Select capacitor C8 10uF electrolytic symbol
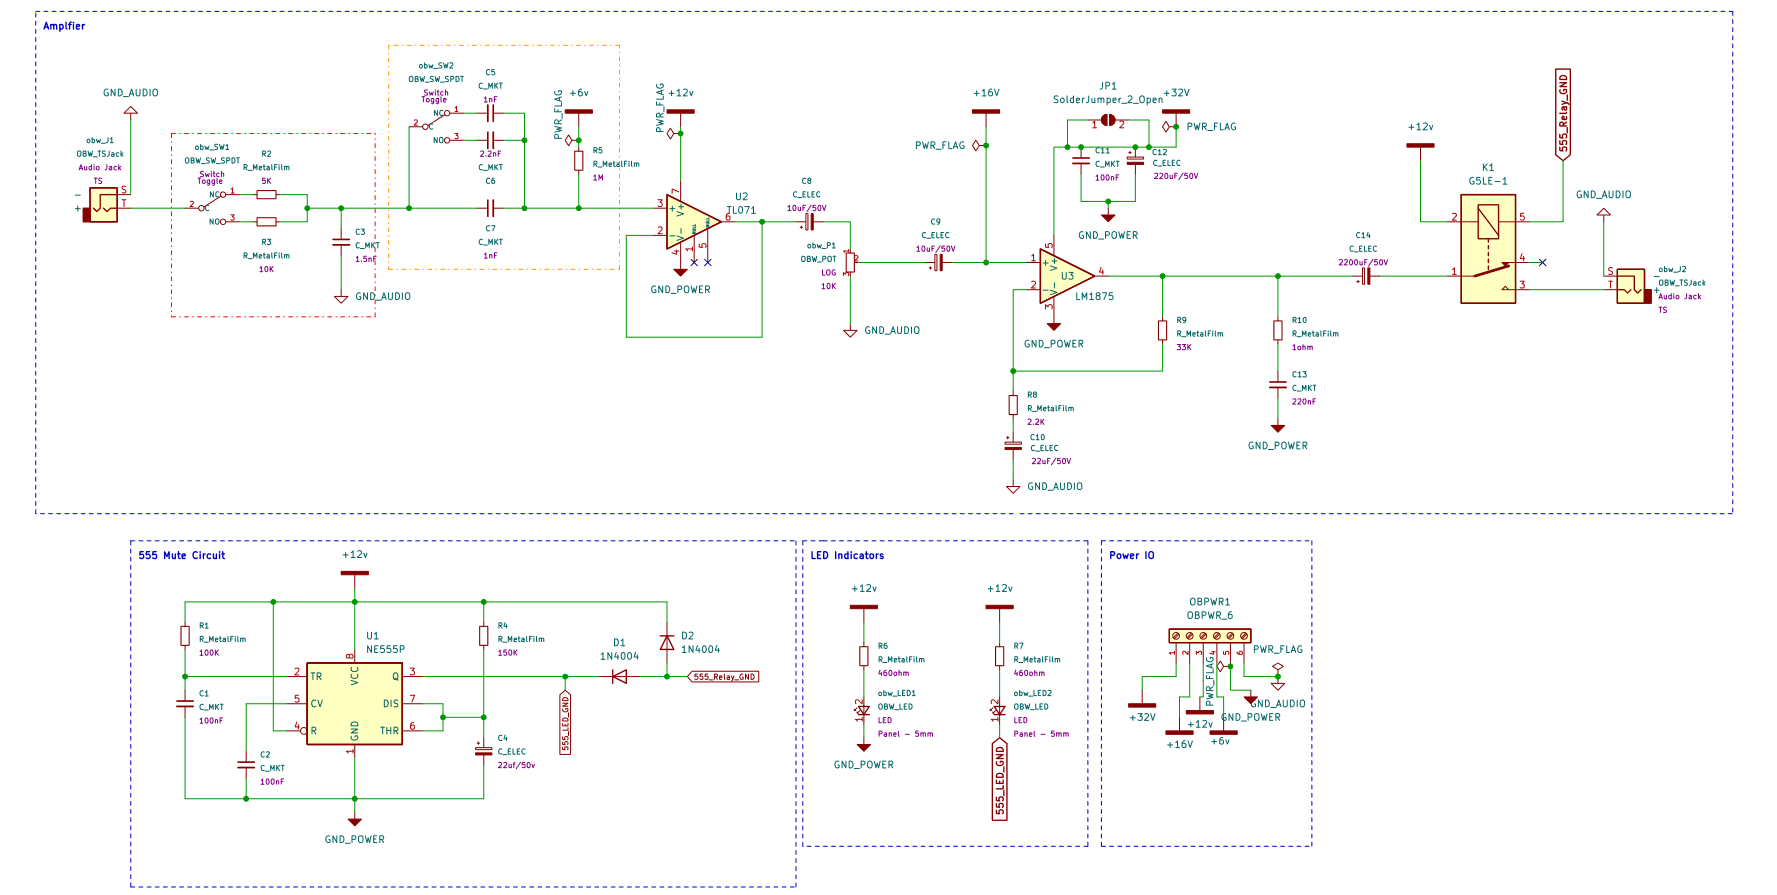The image size is (1777, 895). [x=808, y=222]
